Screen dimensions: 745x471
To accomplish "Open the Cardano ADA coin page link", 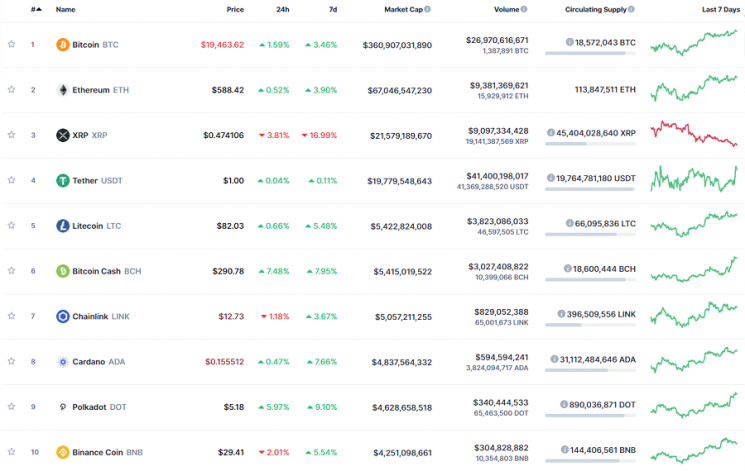I will 98,362.
